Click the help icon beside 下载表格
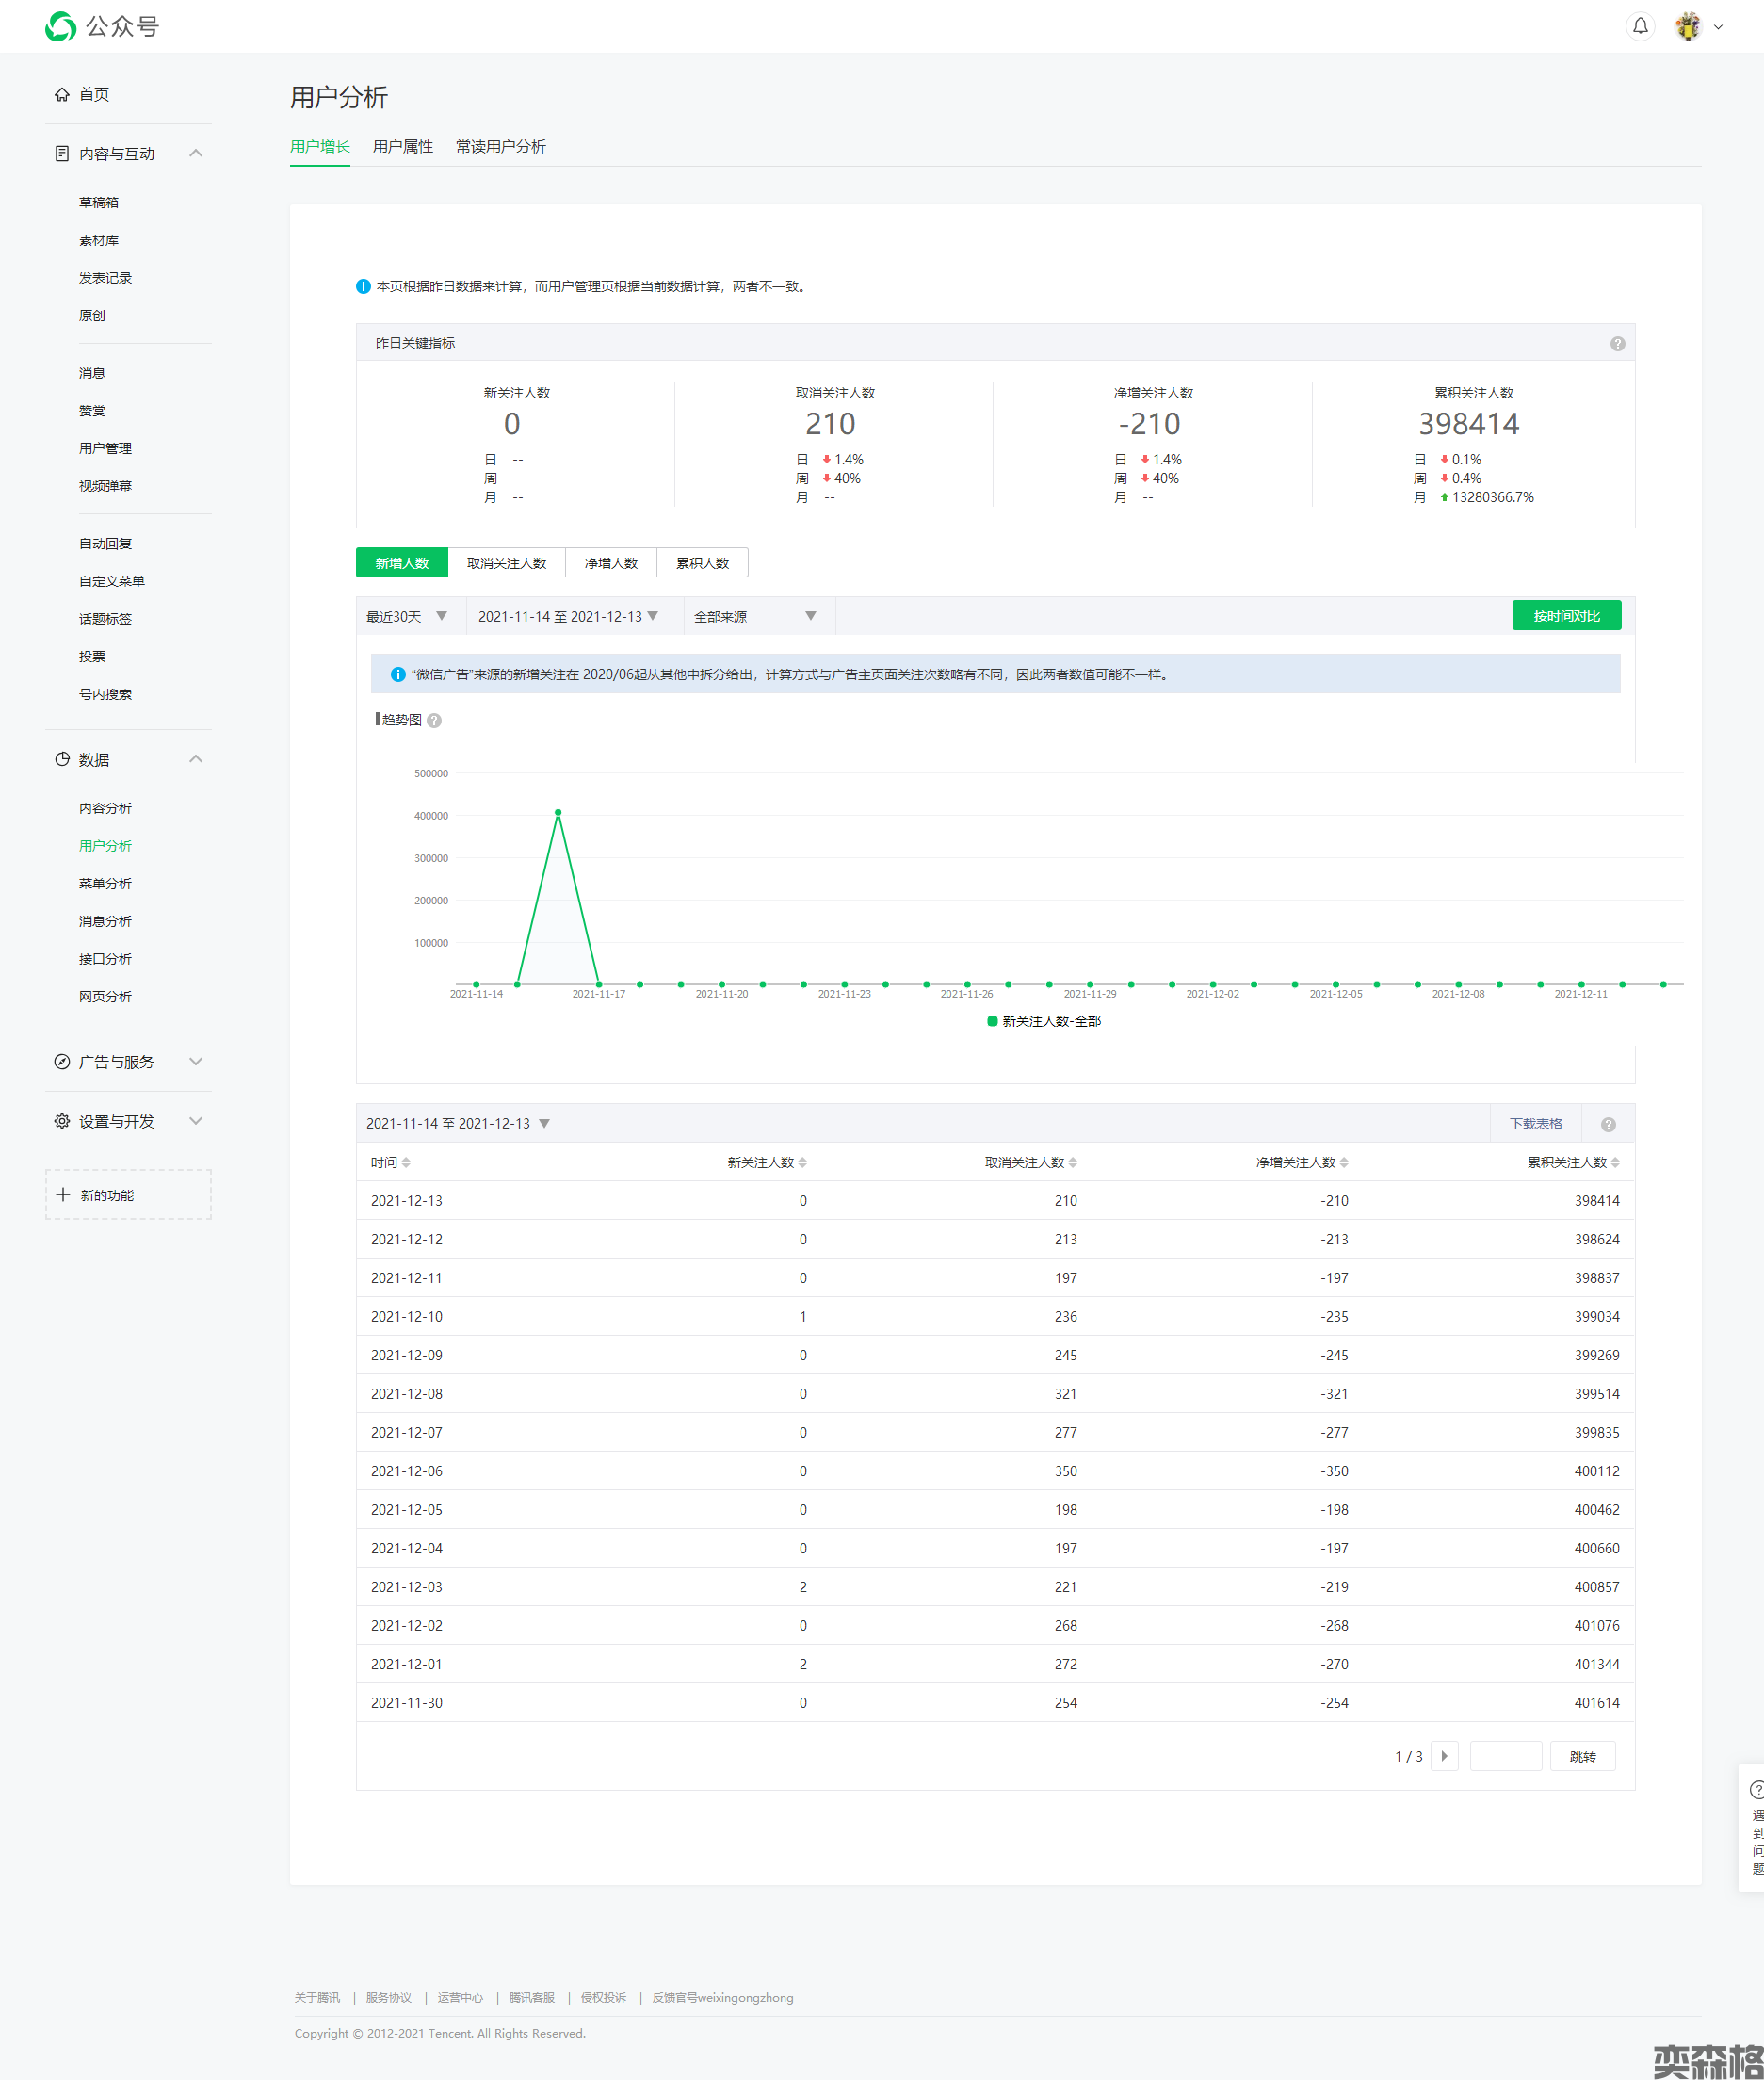Viewport: 1764px width, 2080px height. [x=1608, y=1125]
